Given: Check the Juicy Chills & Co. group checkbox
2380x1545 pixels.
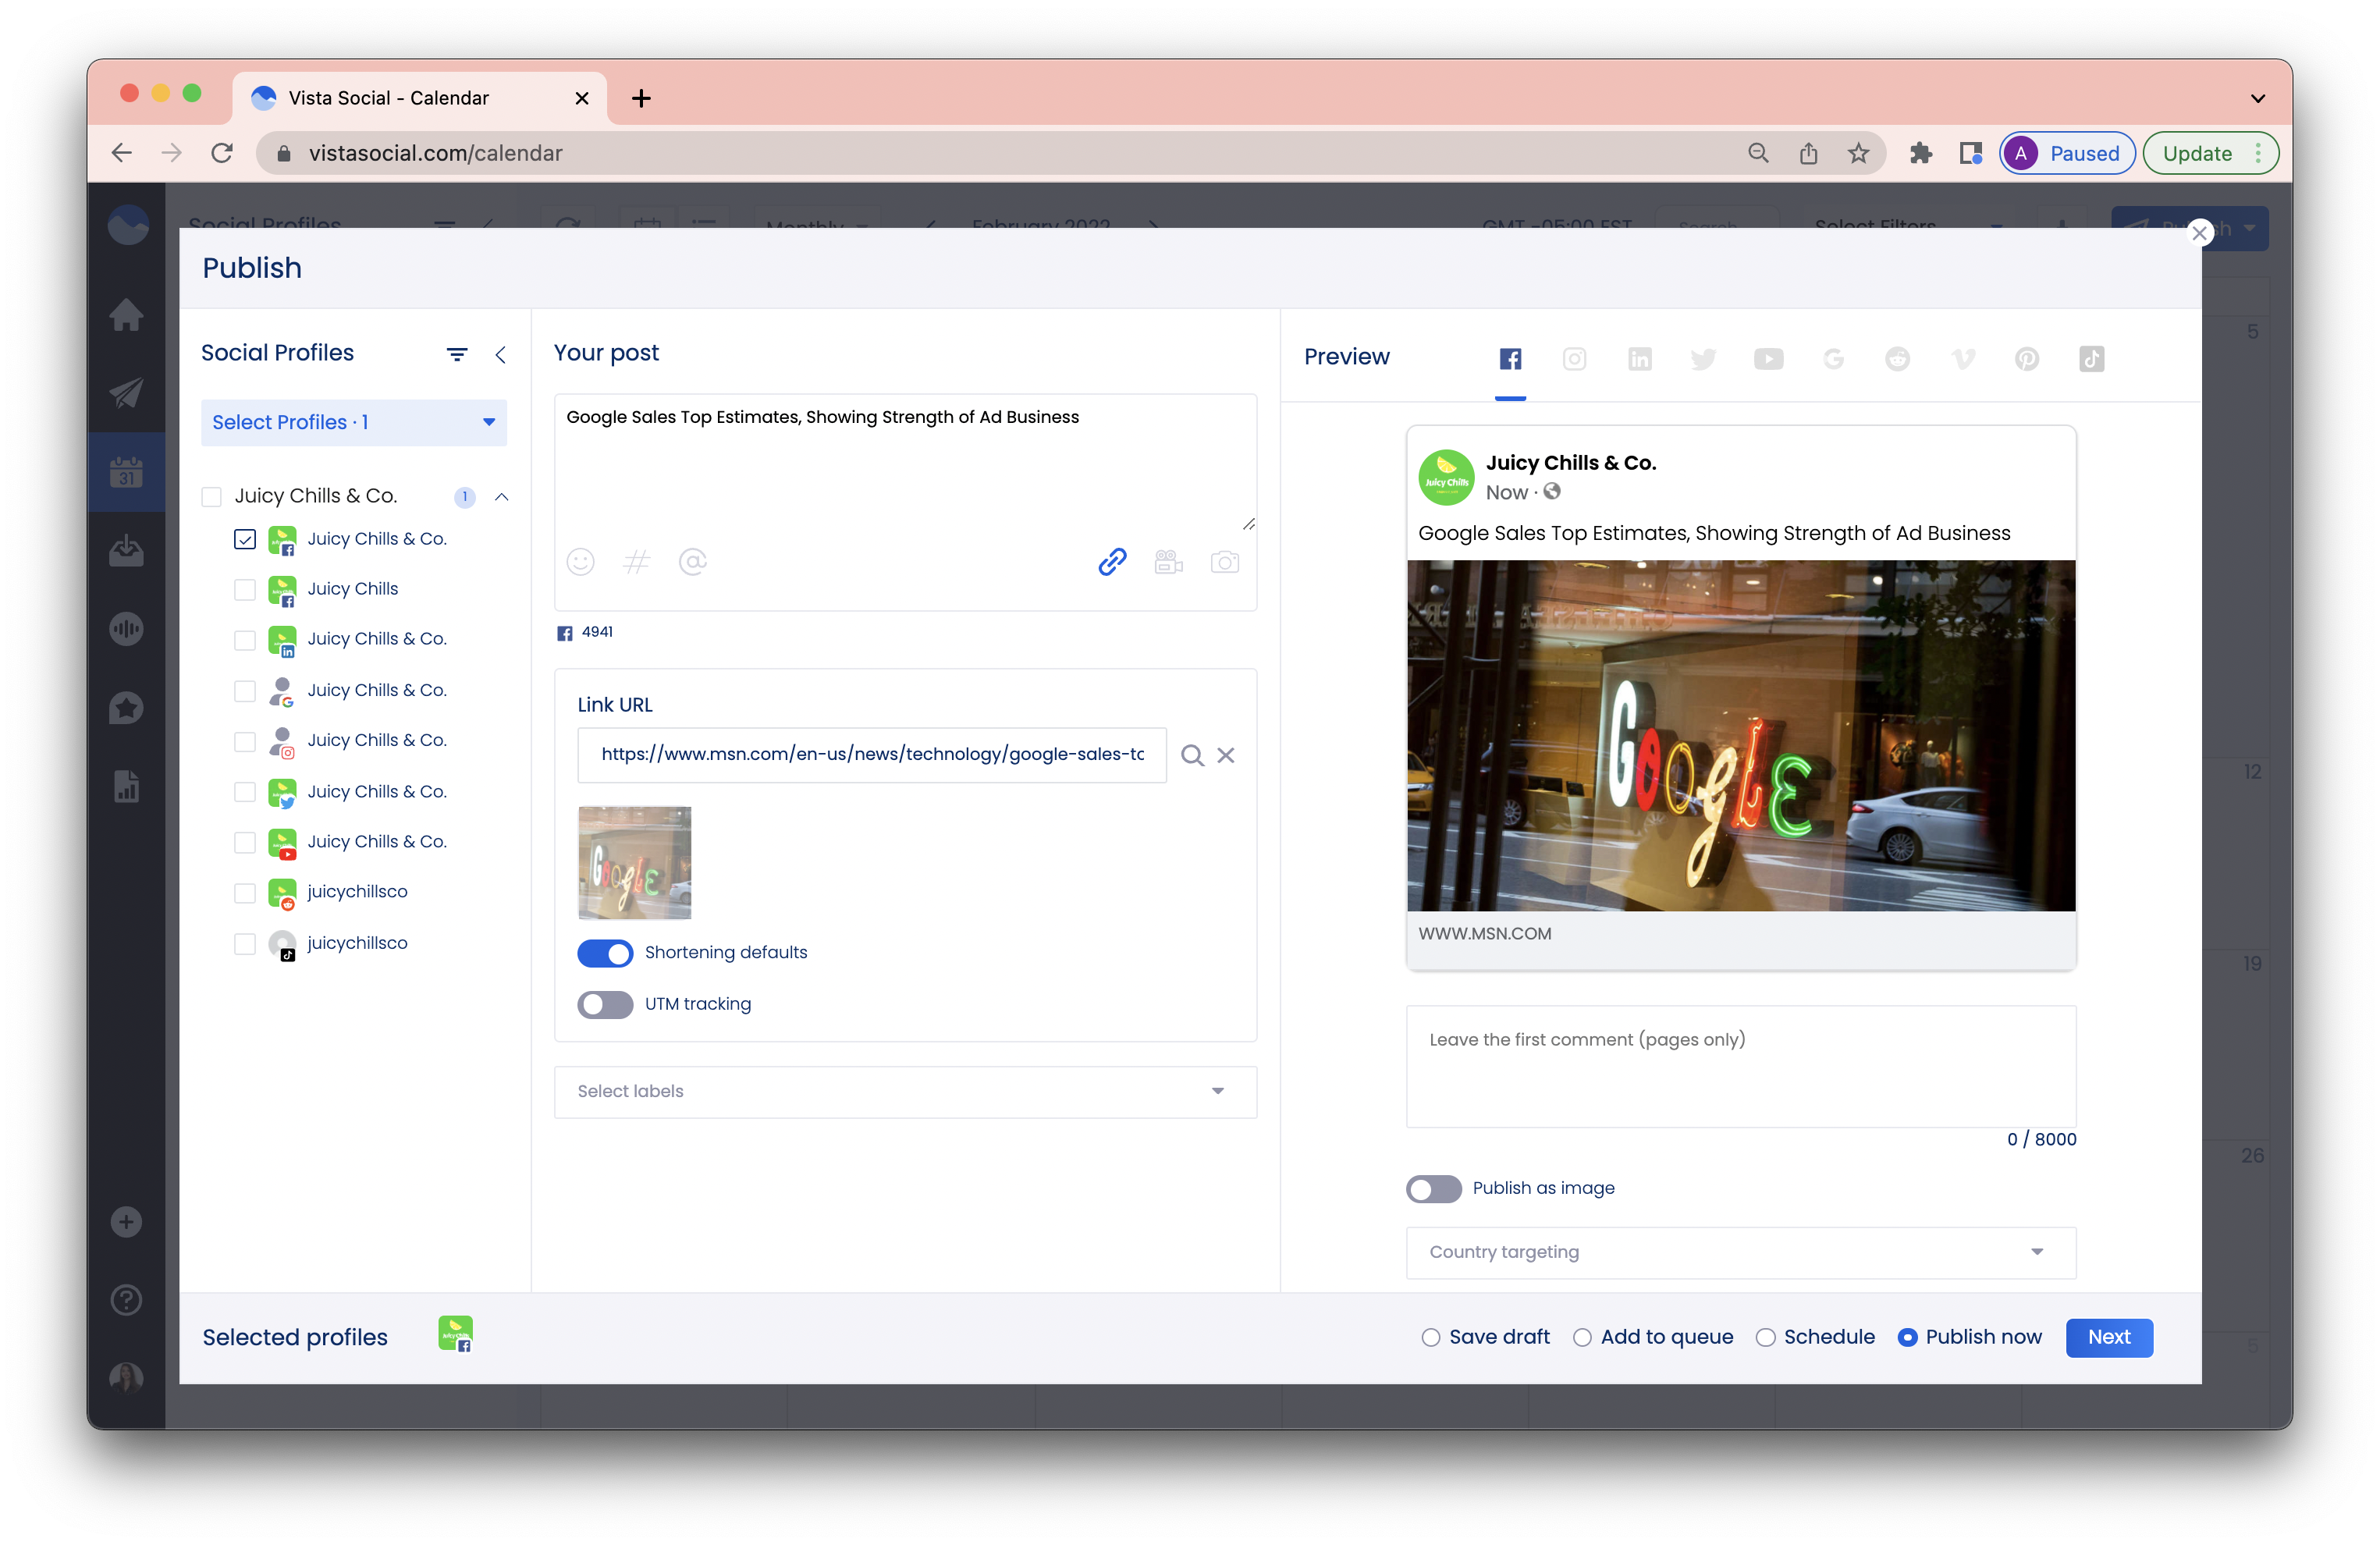Looking at the screenshot, I should click(211, 496).
